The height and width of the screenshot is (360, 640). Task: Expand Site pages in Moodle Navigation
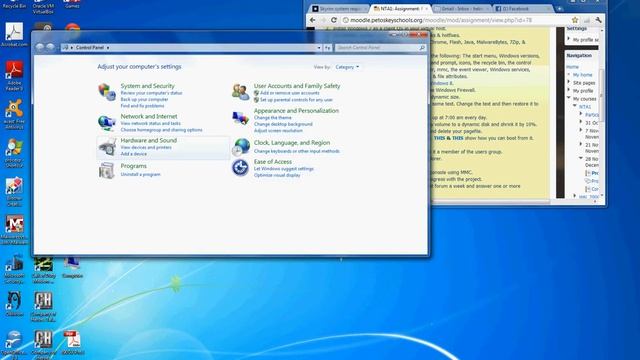[x=569, y=82]
